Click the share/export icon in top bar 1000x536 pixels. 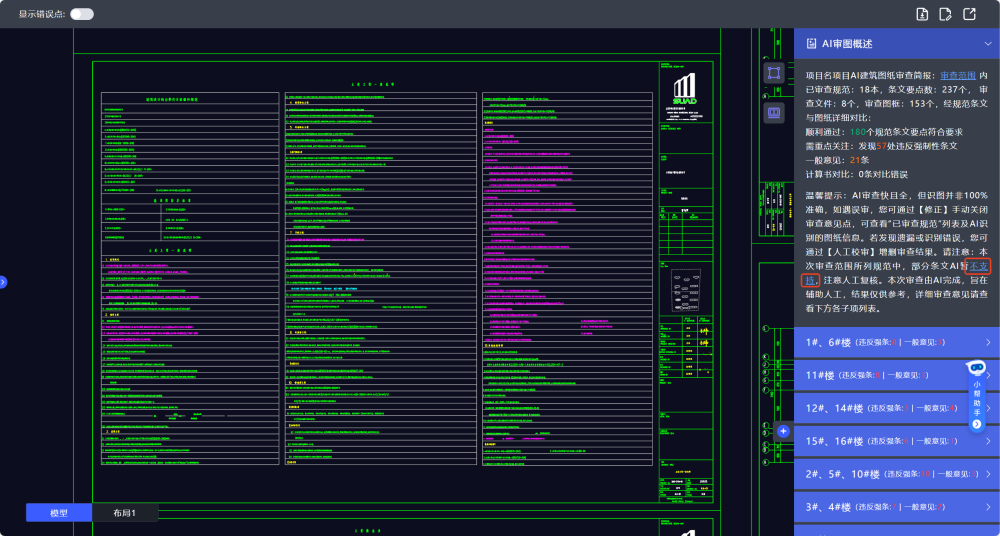tap(968, 14)
